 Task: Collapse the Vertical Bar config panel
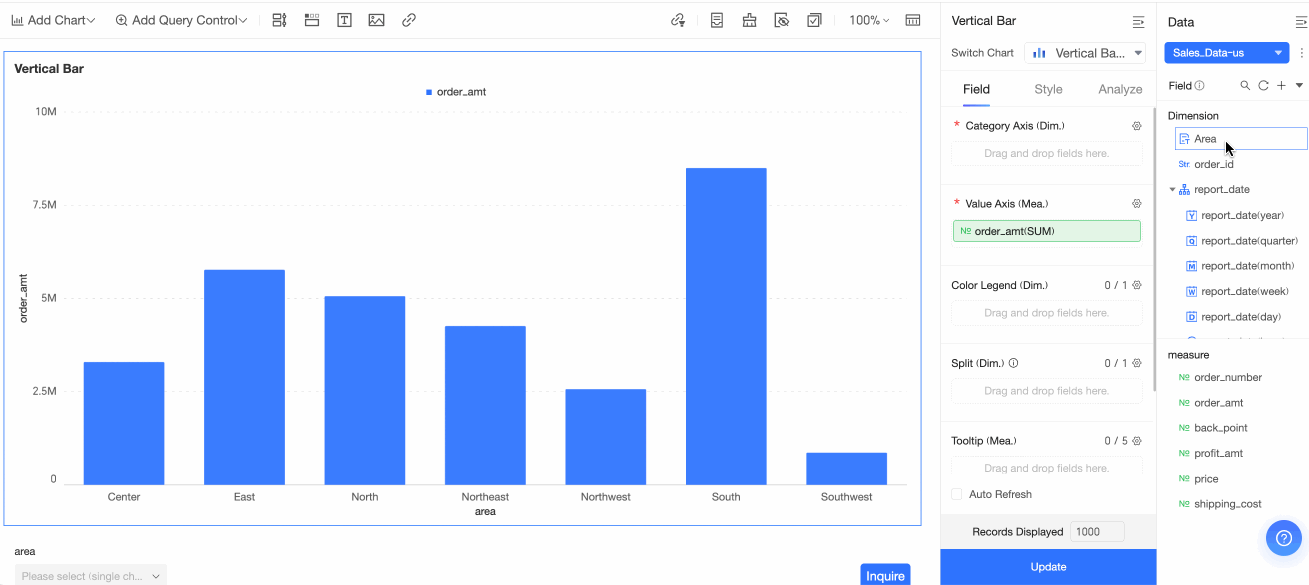(x=1138, y=22)
